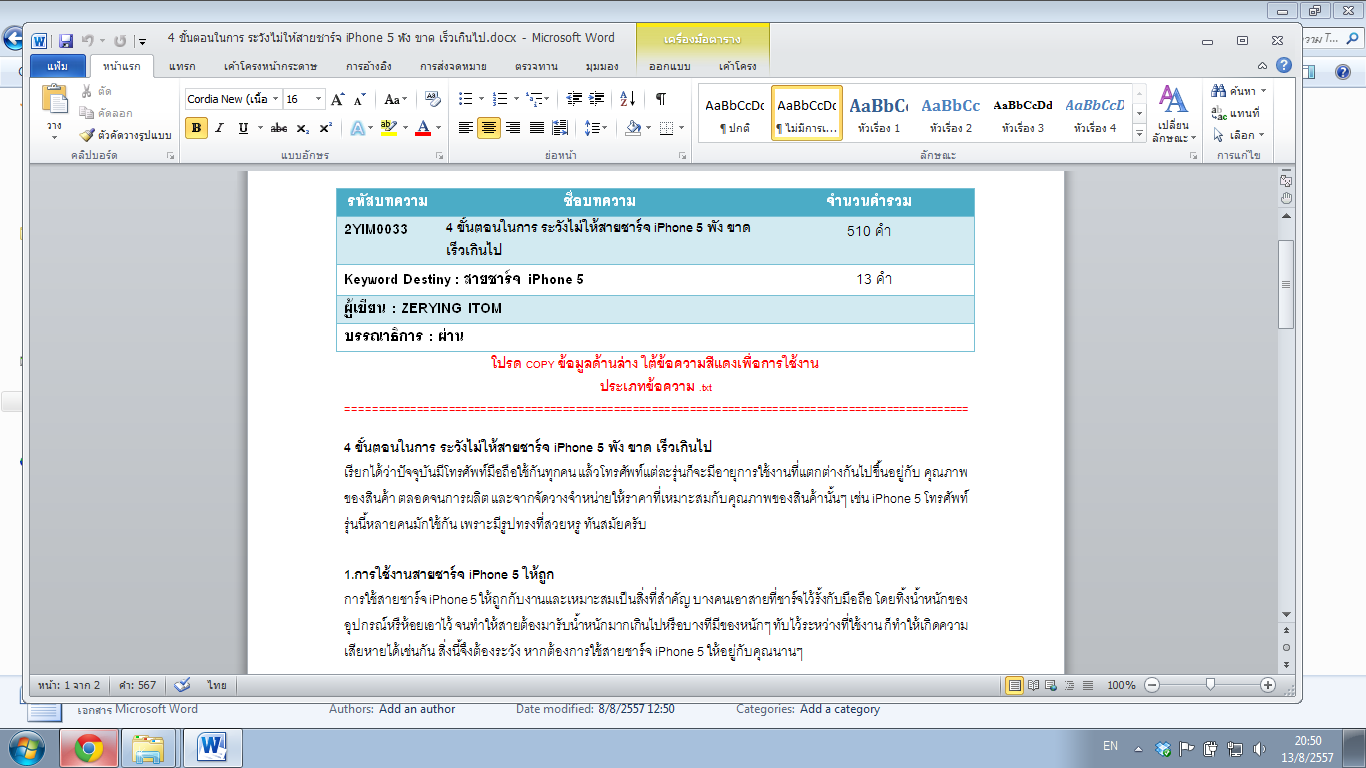The width and height of the screenshot is (1366, 768).
Task: Click the Shrink Font icon
Action: 360,99
